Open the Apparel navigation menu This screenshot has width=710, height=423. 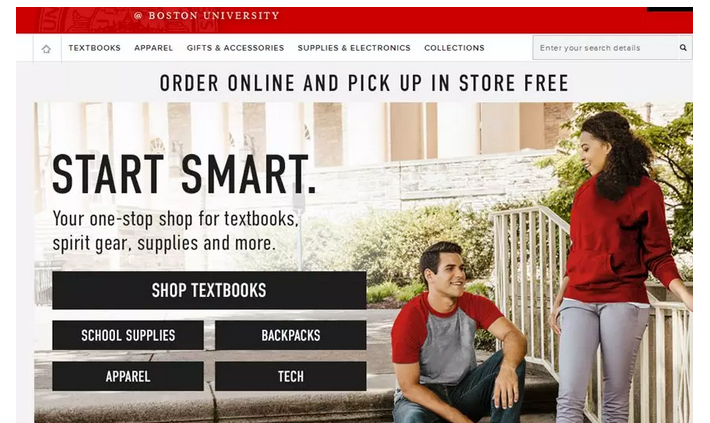click(x=154, y=48)
